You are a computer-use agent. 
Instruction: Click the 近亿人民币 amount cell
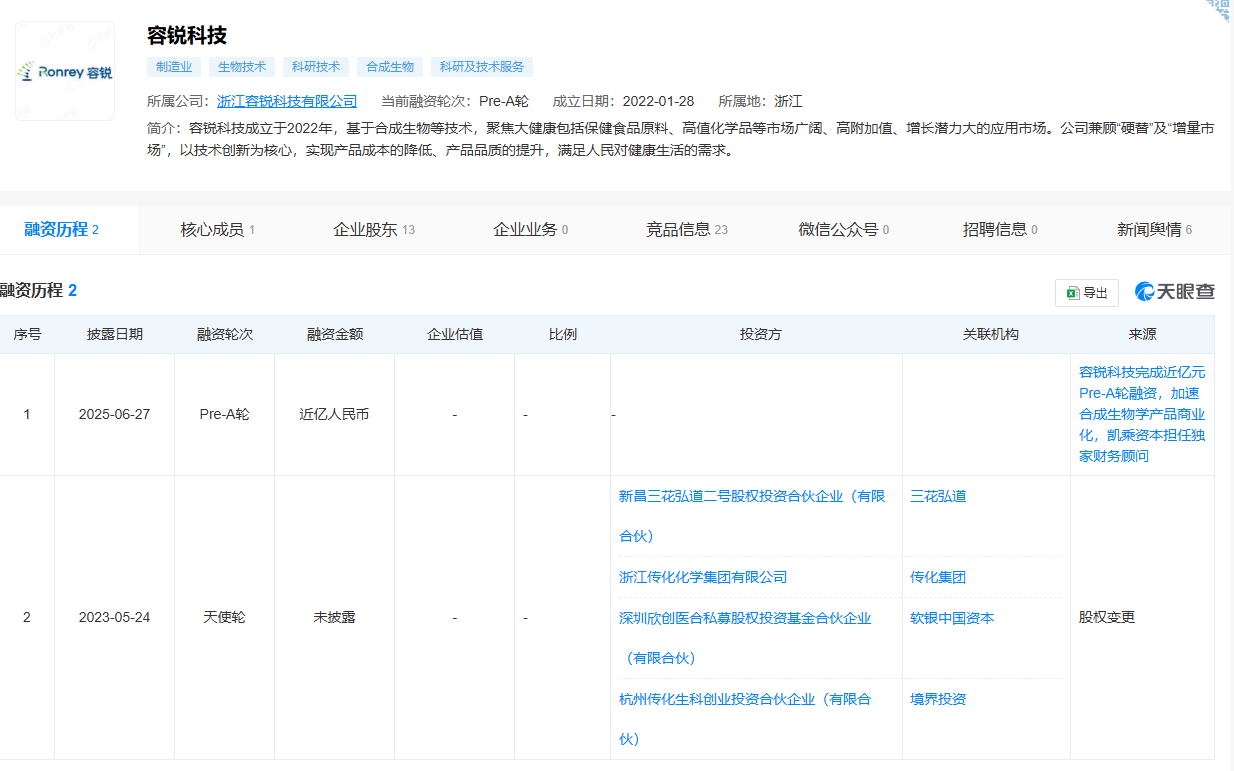pos(334,414)
